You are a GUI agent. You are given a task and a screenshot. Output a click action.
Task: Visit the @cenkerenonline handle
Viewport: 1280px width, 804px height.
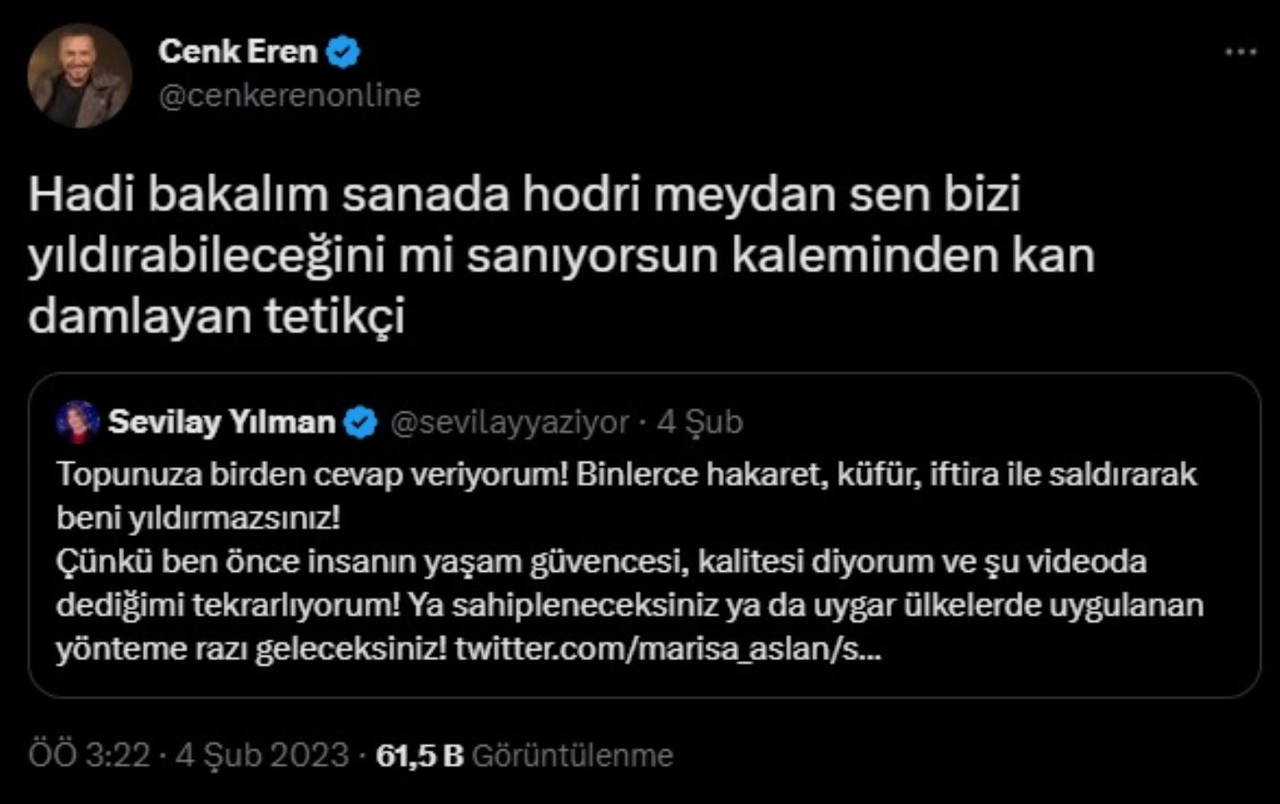pos(289,95)
